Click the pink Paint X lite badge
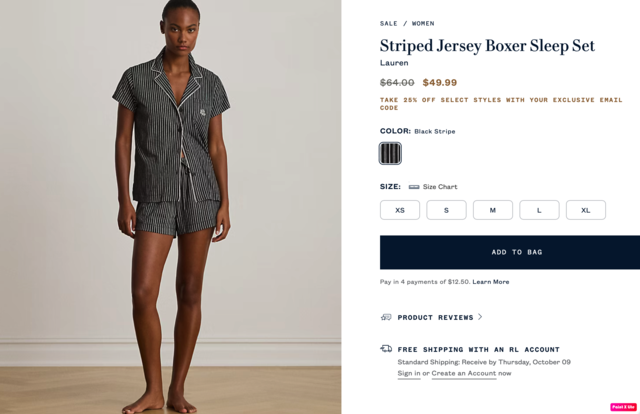640x414 pixels. pos(623,407)
